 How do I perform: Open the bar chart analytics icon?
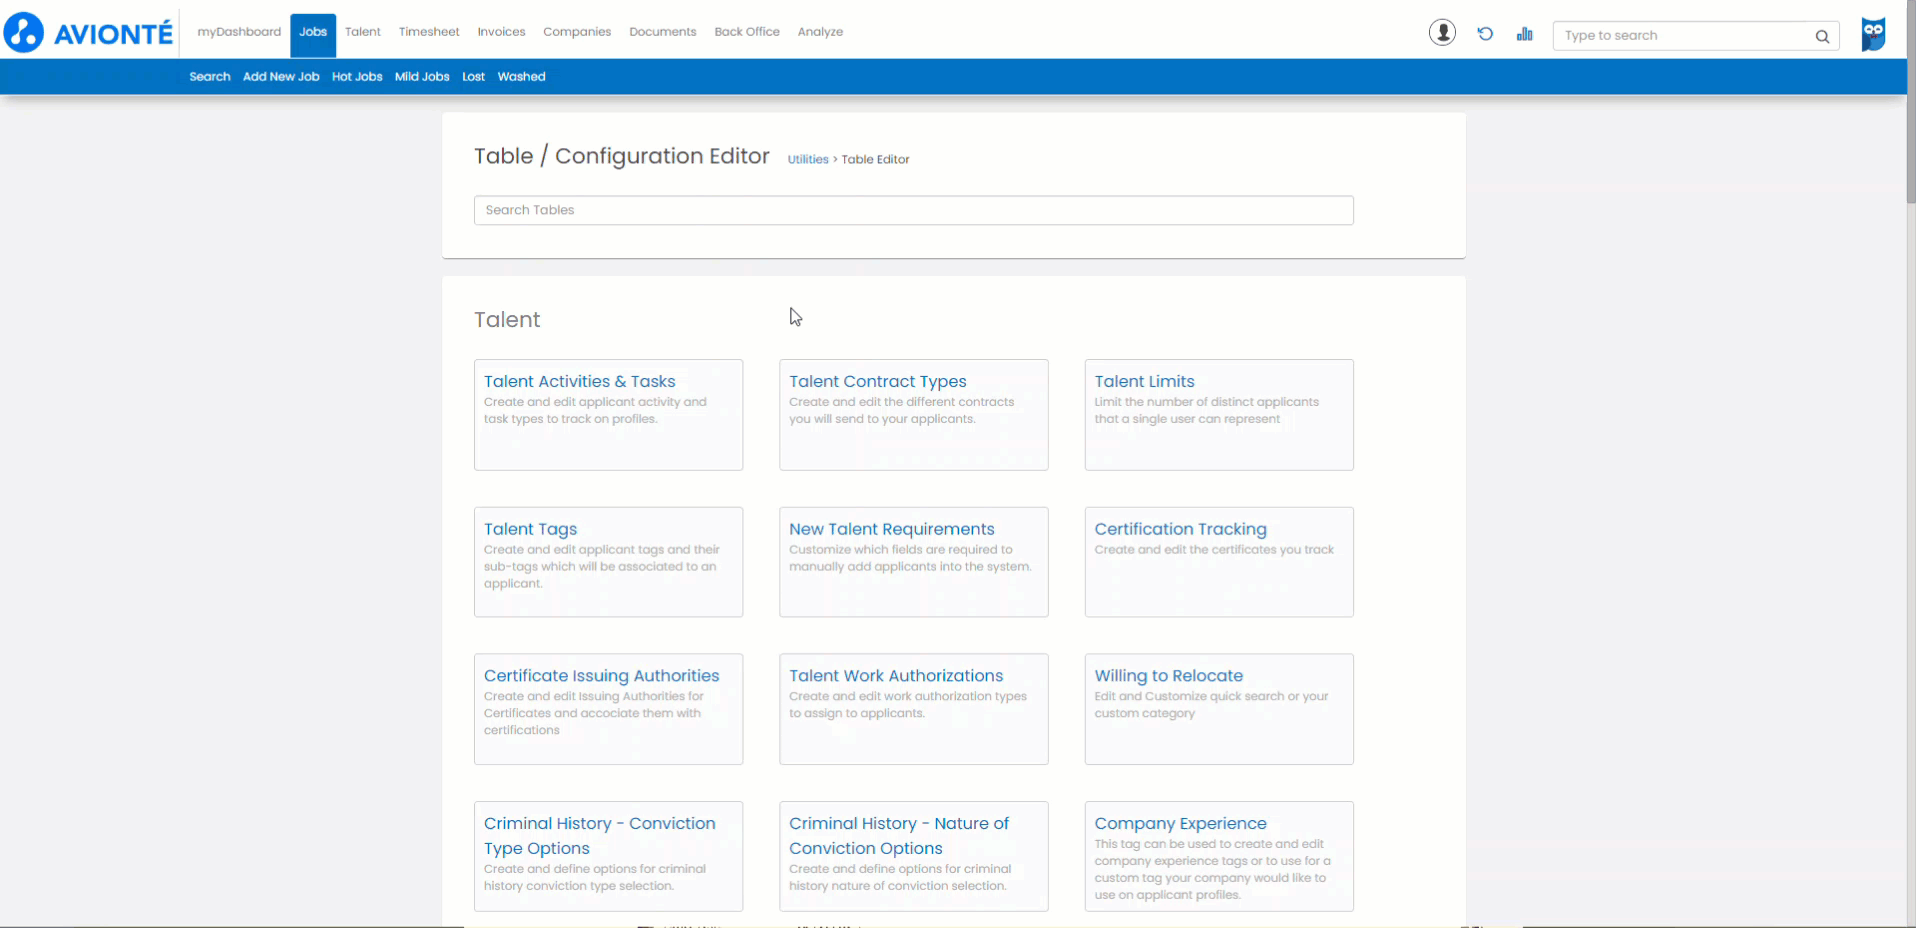click(1524, 34)
